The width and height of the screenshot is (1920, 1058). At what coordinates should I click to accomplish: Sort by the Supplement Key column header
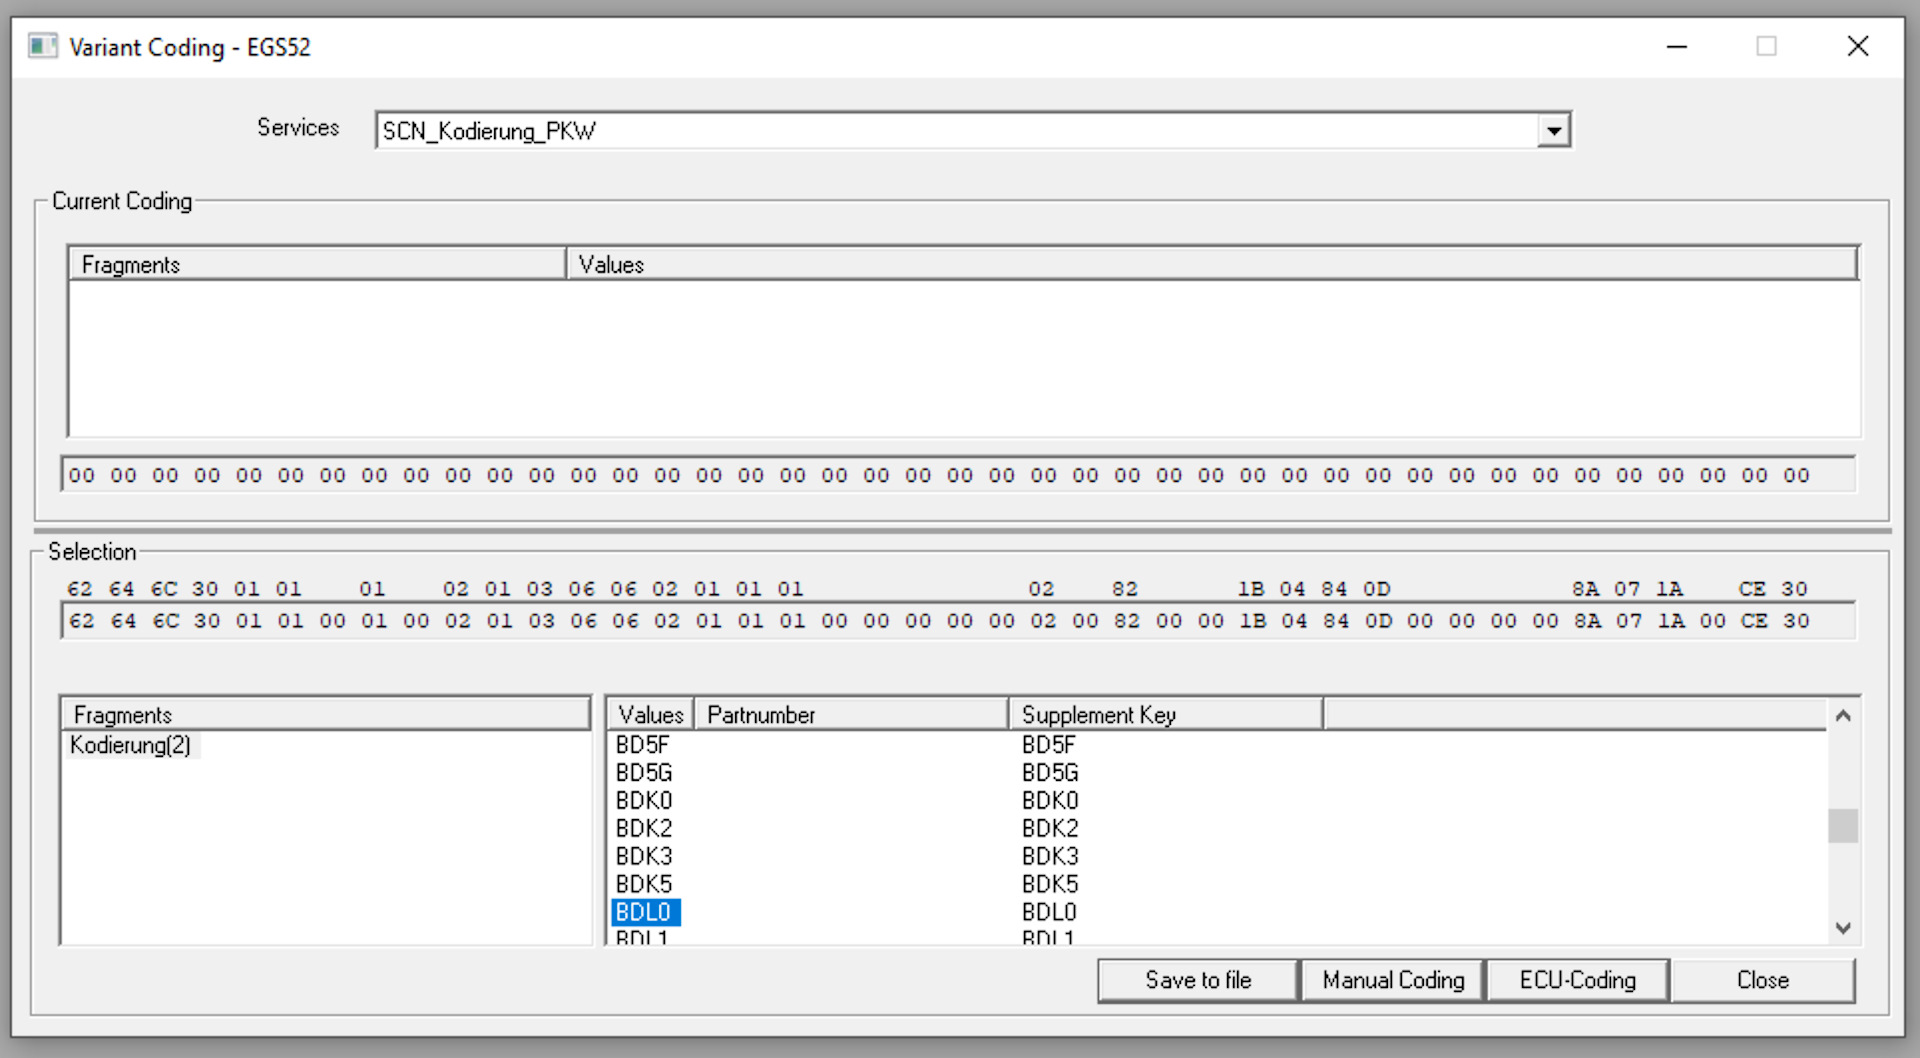click(x=1166, y=714)
